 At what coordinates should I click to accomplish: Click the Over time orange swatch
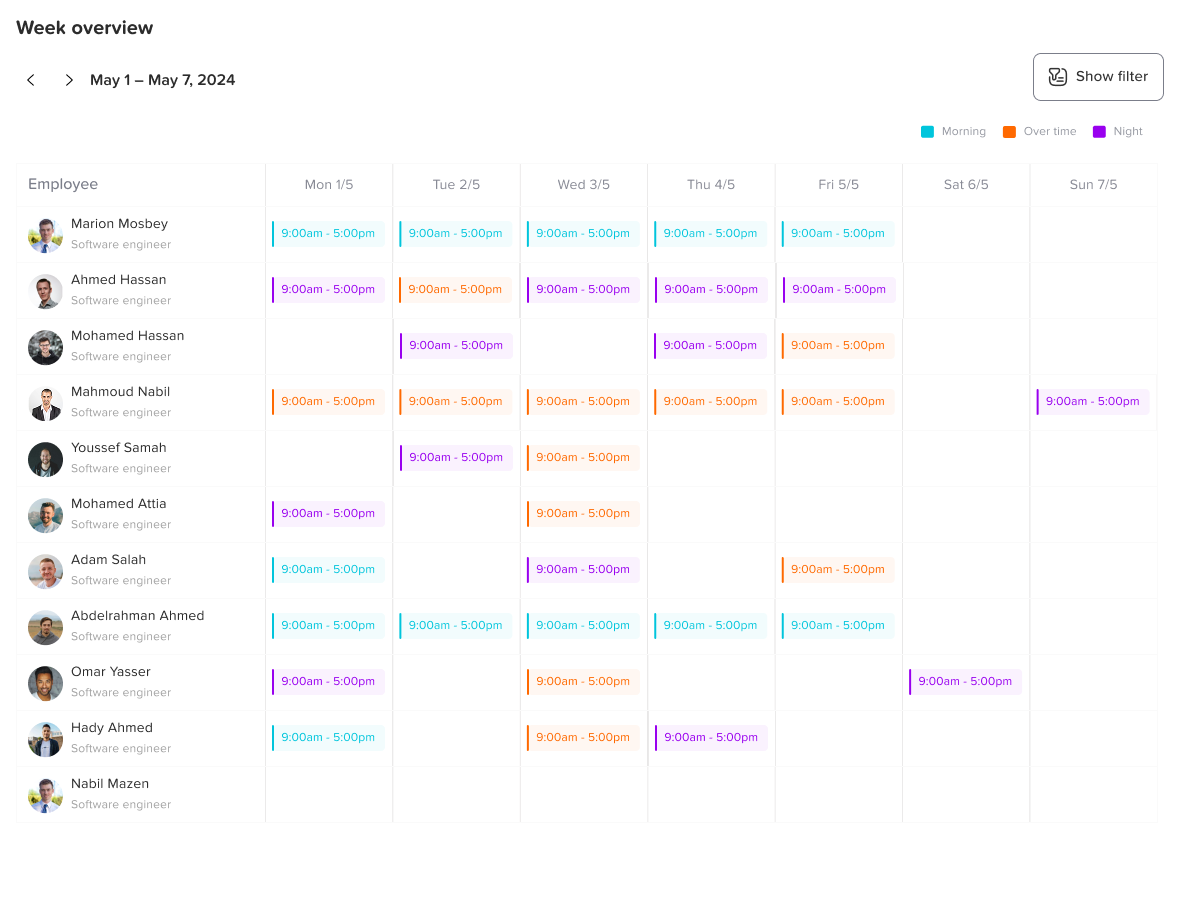pos(1009,132)
